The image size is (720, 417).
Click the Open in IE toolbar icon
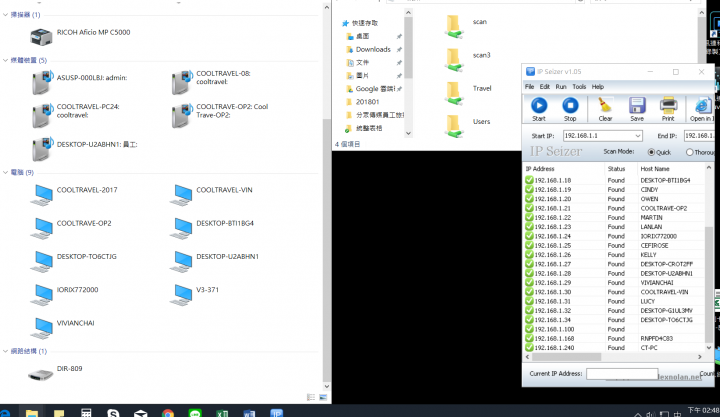pos(701,109)
